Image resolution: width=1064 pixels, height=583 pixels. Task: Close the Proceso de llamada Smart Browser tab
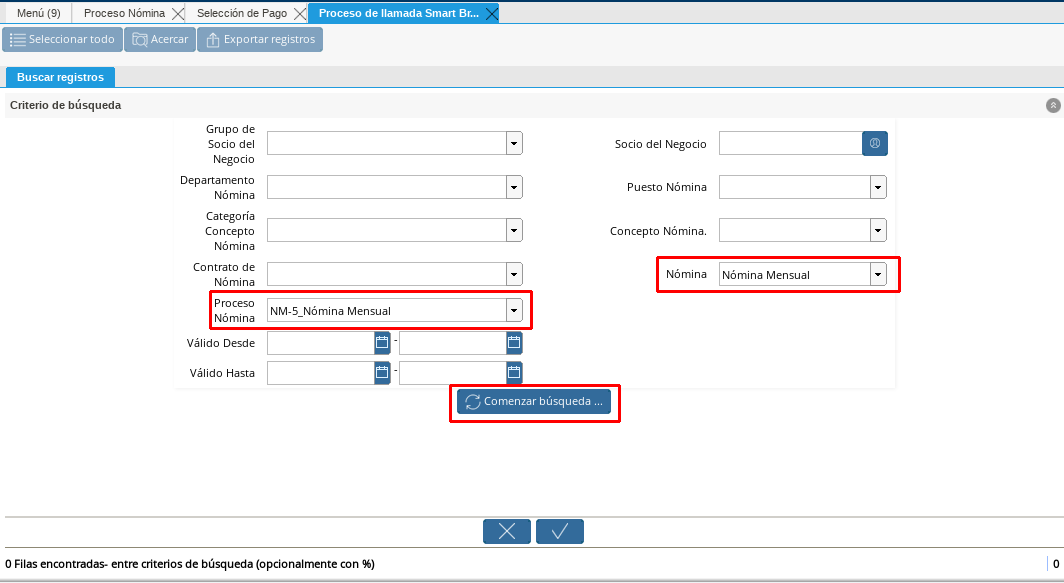coord(492,14)
